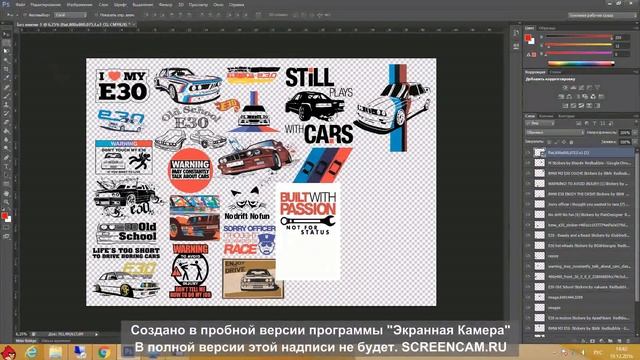Image resolution: width=640 pixels, height=360 pixels.
Task: Select the Move tool
Action: [6, 34]
